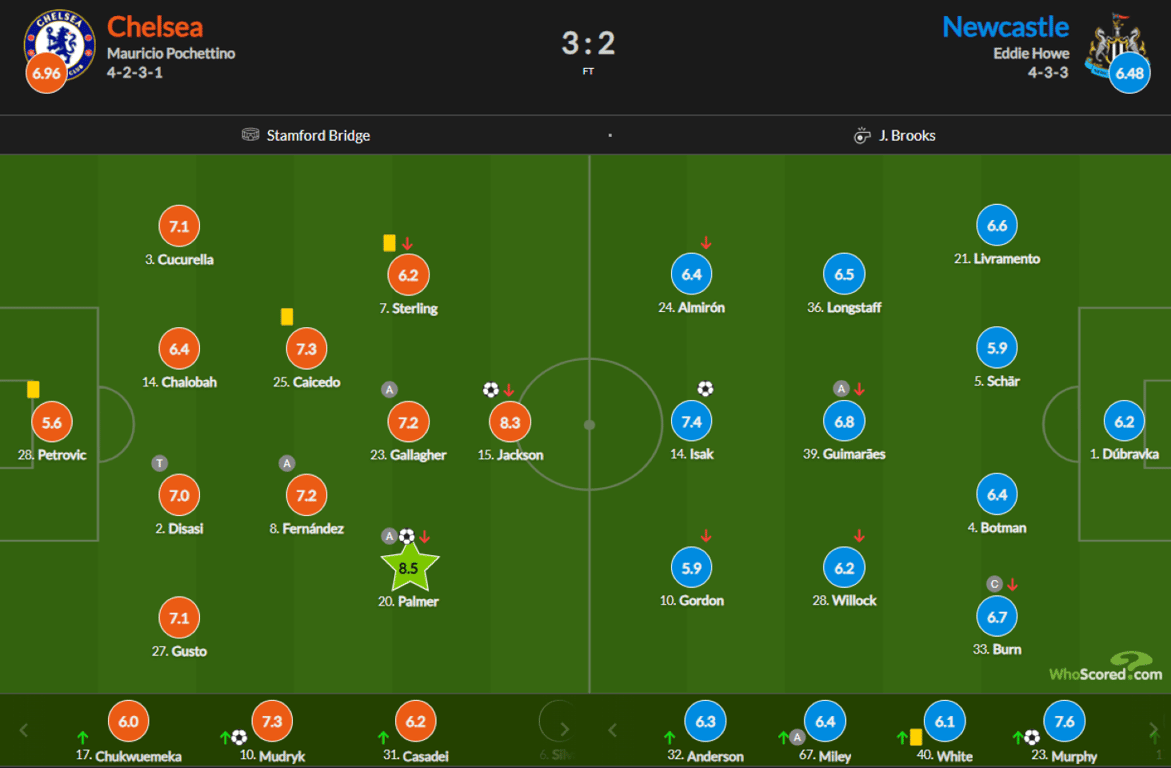The image size is (1171, 768).
Task: Open the Newcastle team name link
Action: [1005, 26]
